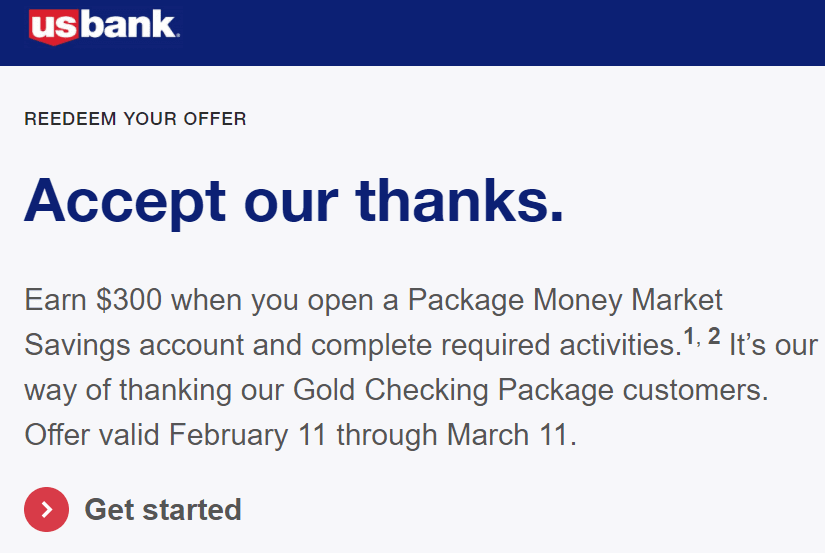The image size is (825, 553).
Task: Click the word 'Earn' starting the paragraph
Action: [x=55, y=300]
